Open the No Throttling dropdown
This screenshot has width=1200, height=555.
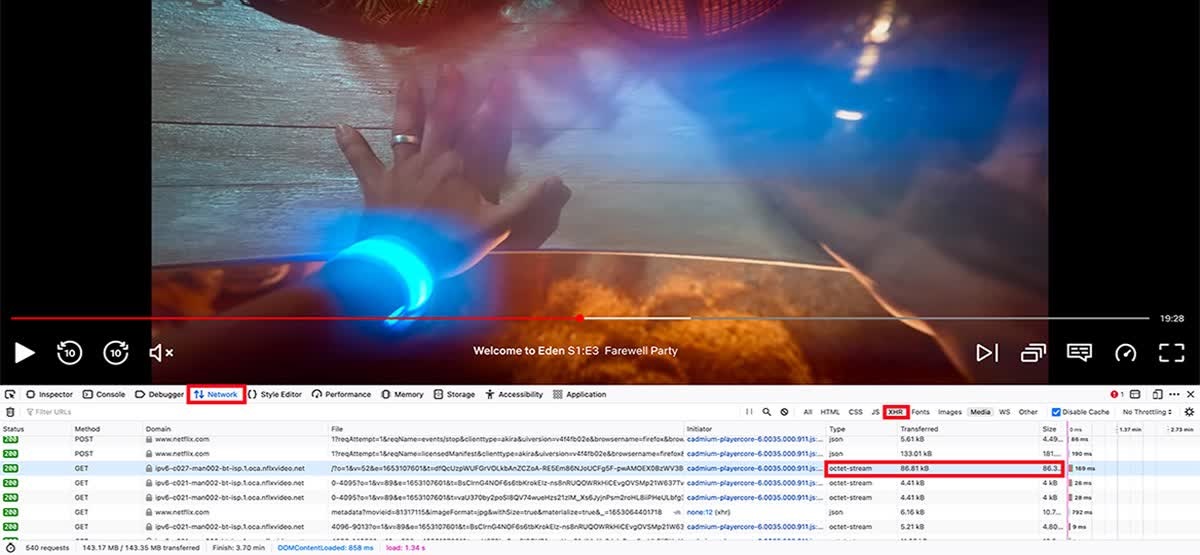coord(1147,412)
